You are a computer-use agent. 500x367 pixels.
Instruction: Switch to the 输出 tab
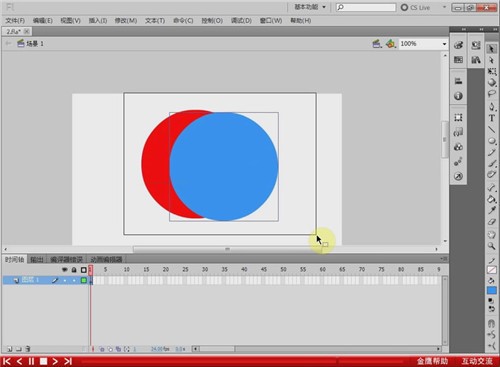37,259
